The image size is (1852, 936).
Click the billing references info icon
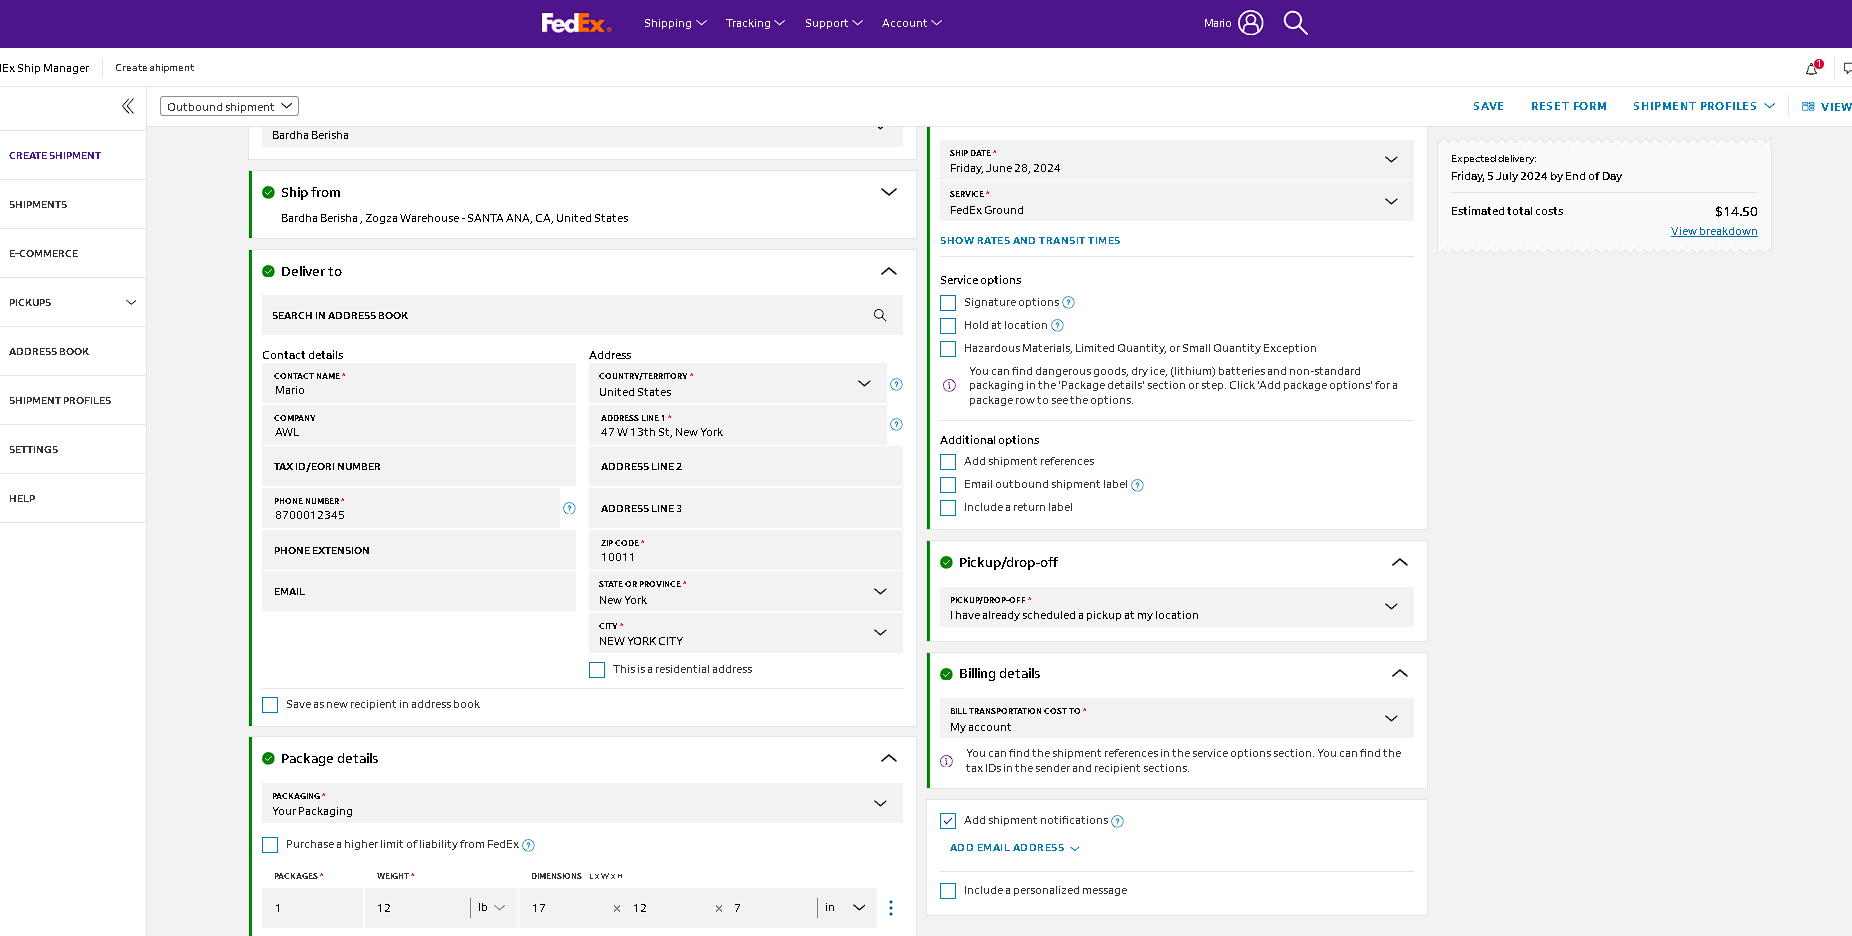coord(946,761)
